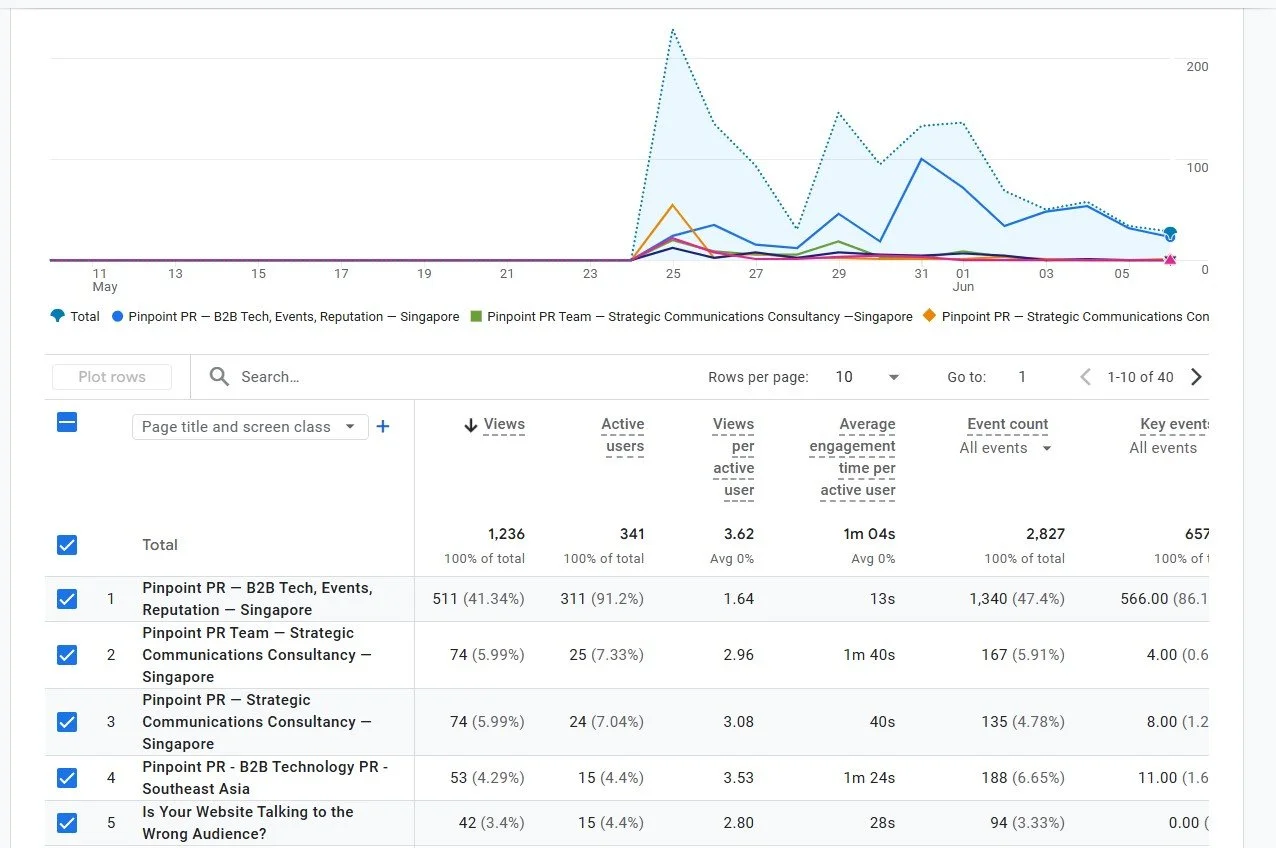Click the Views sort arrow icon
Image resolution: width=1276 pixels, height=848 pixels.
471,425
